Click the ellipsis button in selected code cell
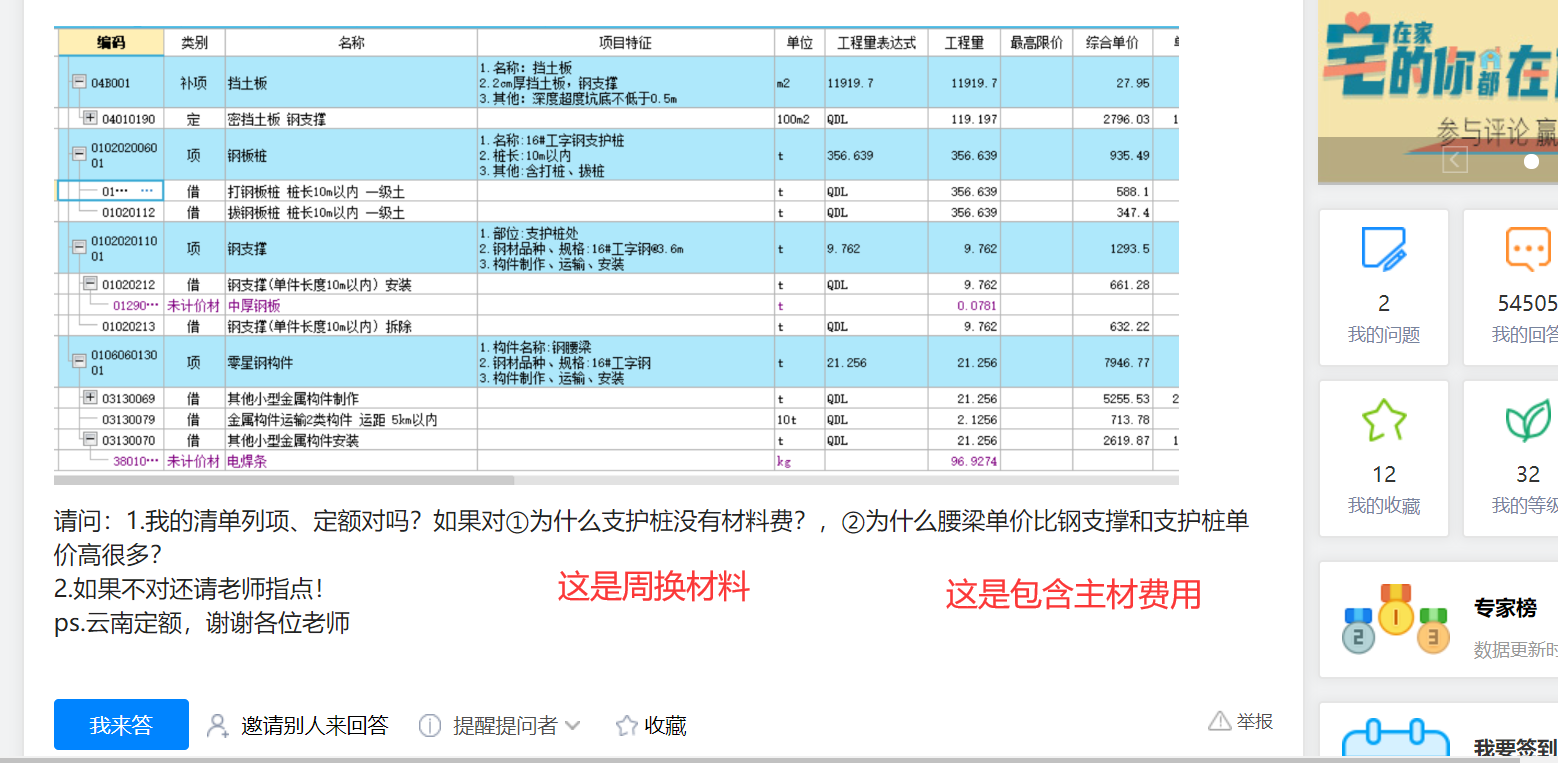Image resolution: width=1558 pixels, height=763 pixels. pos(146,190)
